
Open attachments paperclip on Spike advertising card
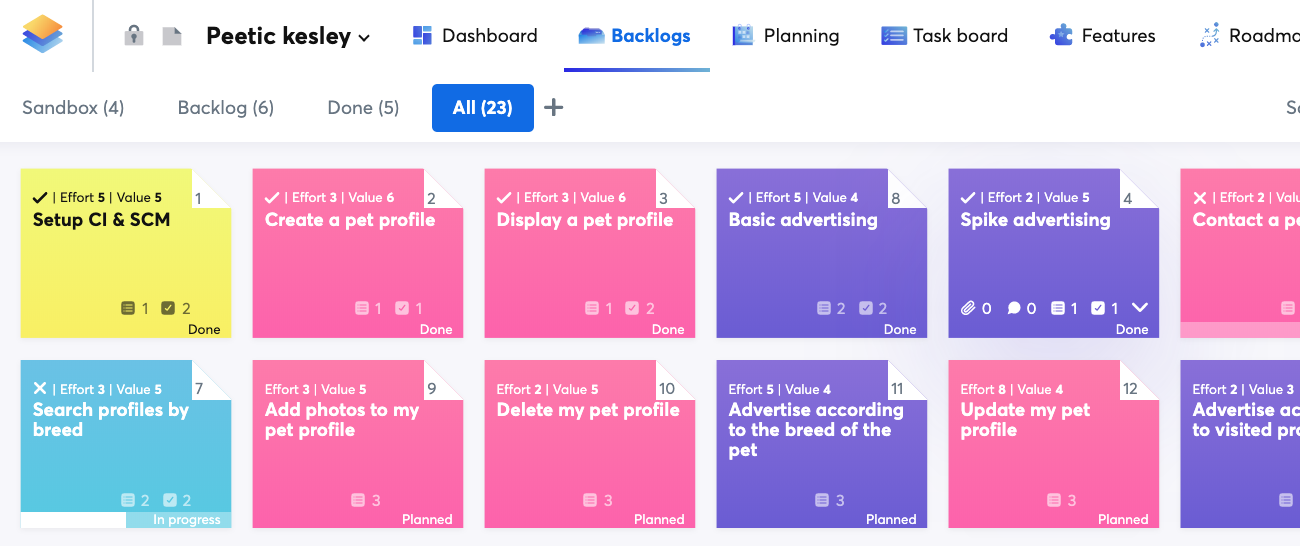[x=967, y=308]
